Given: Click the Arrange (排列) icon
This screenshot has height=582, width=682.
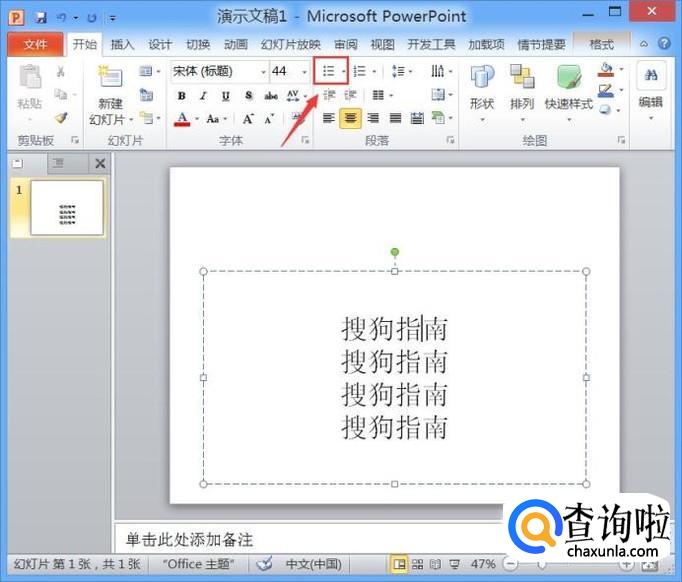Looking at the screenshot, I should point(522,76).
